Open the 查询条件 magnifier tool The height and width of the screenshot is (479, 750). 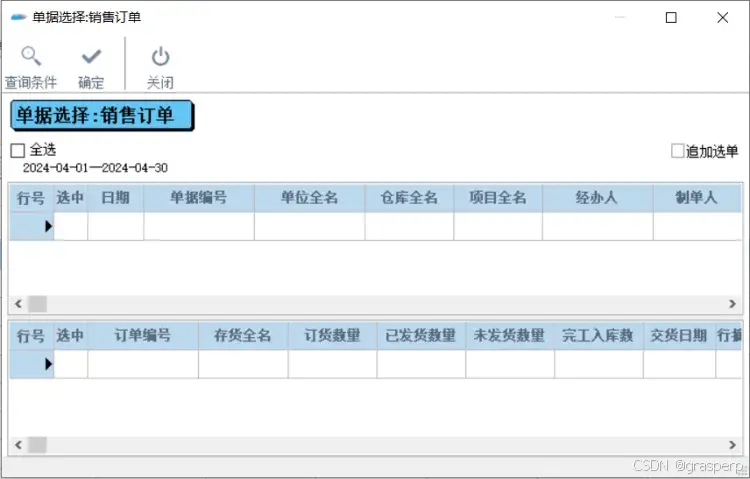click(x=31, y=67)
